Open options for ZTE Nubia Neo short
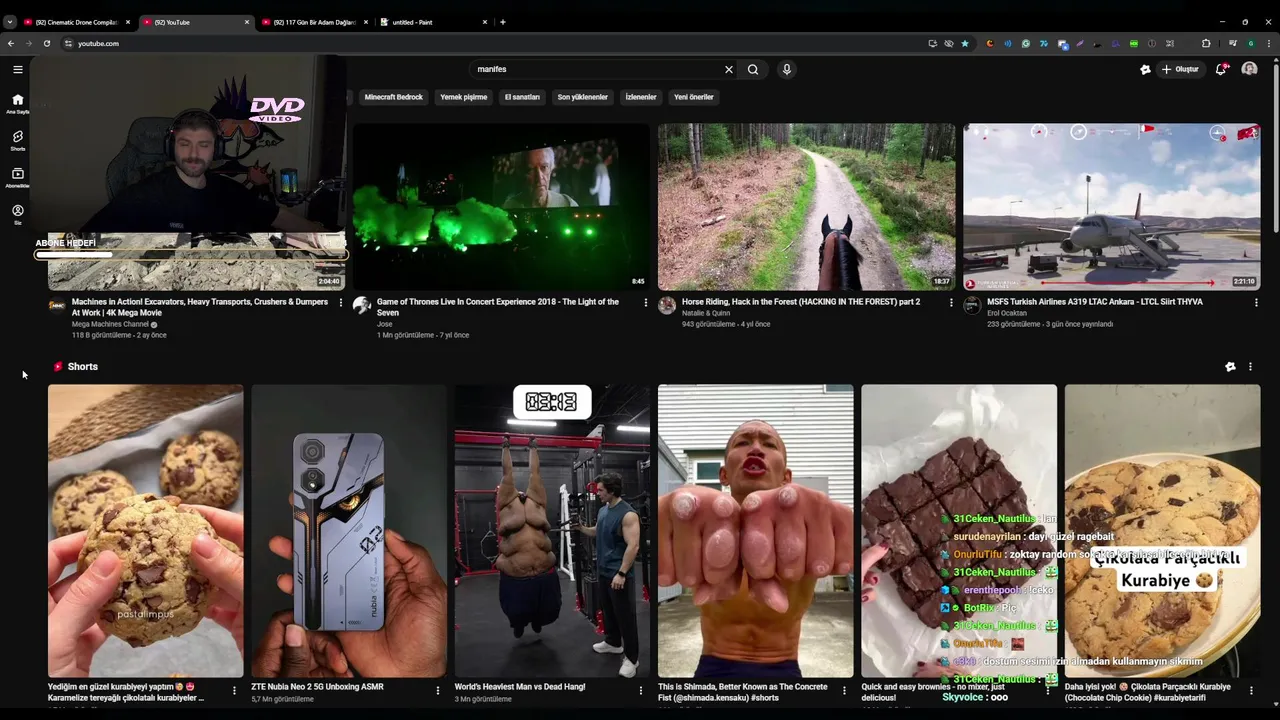Screen dimensions: 1280x720 pyautogui.click(x=438, y=690)
